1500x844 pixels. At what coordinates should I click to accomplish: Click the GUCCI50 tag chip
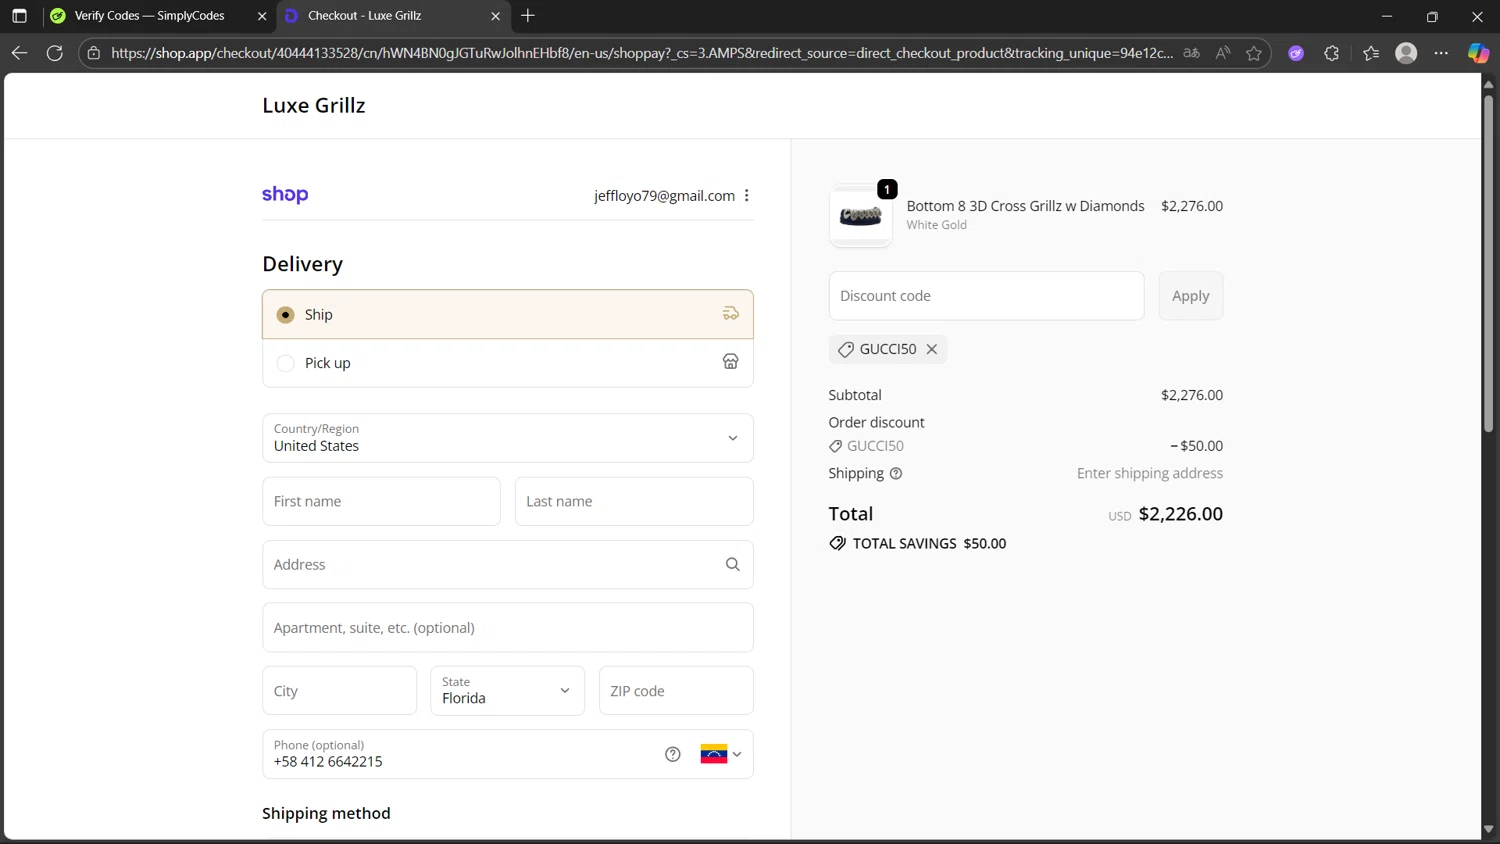coord(888,349)
